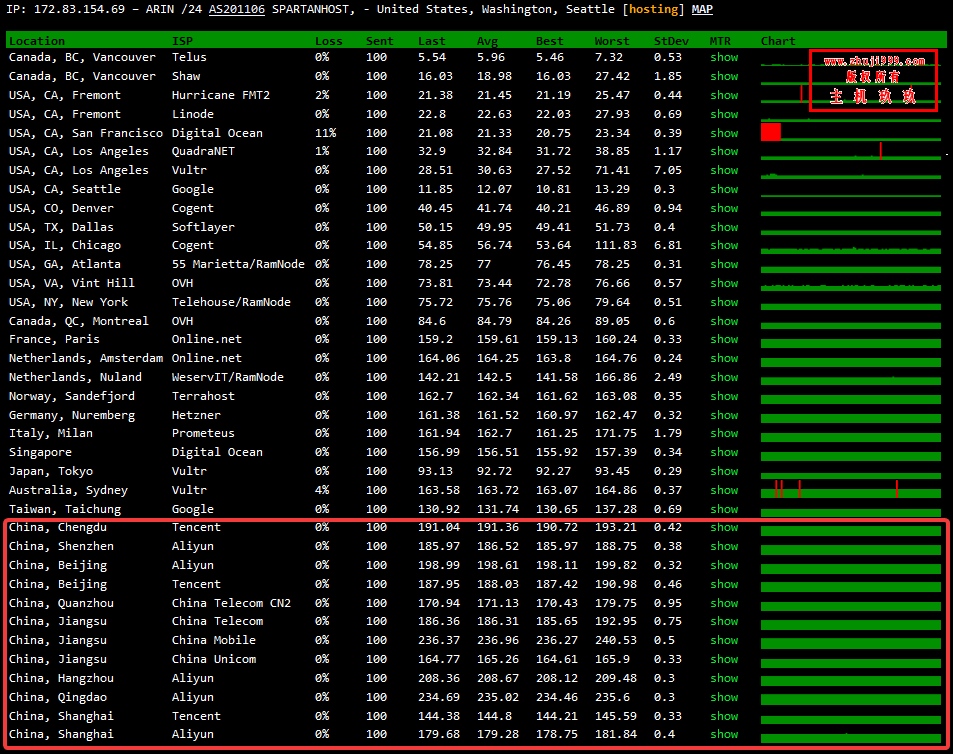
Task: Click the red packet-loss block in San Francisco chart
Action: 770,132
